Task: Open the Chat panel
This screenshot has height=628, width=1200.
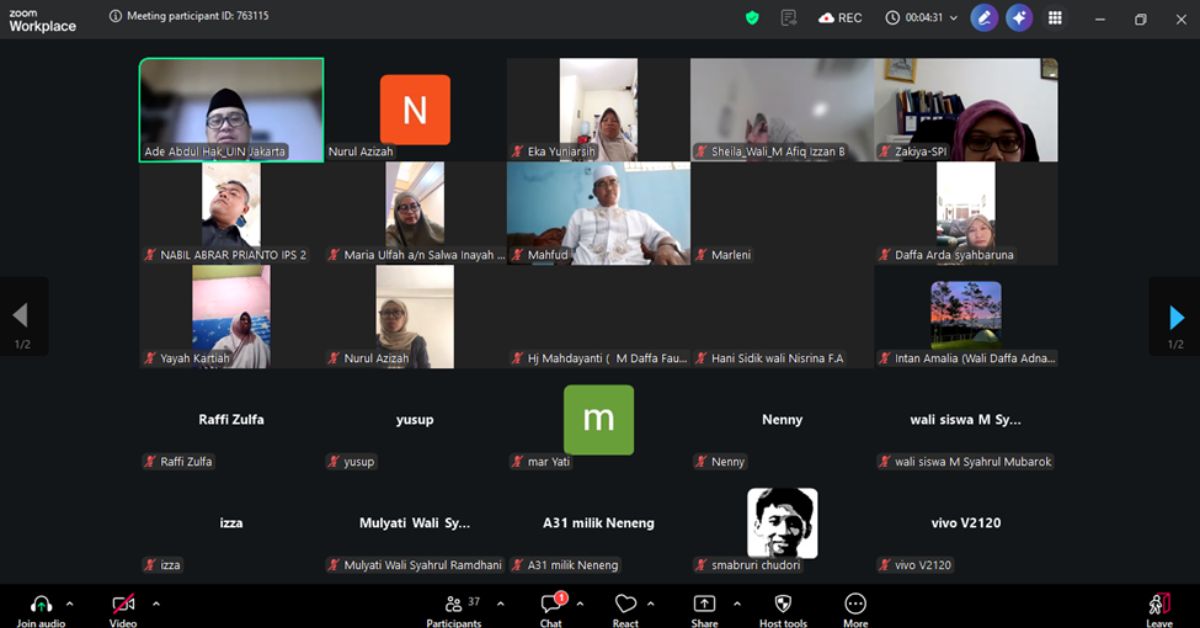Action: [551, 606]
